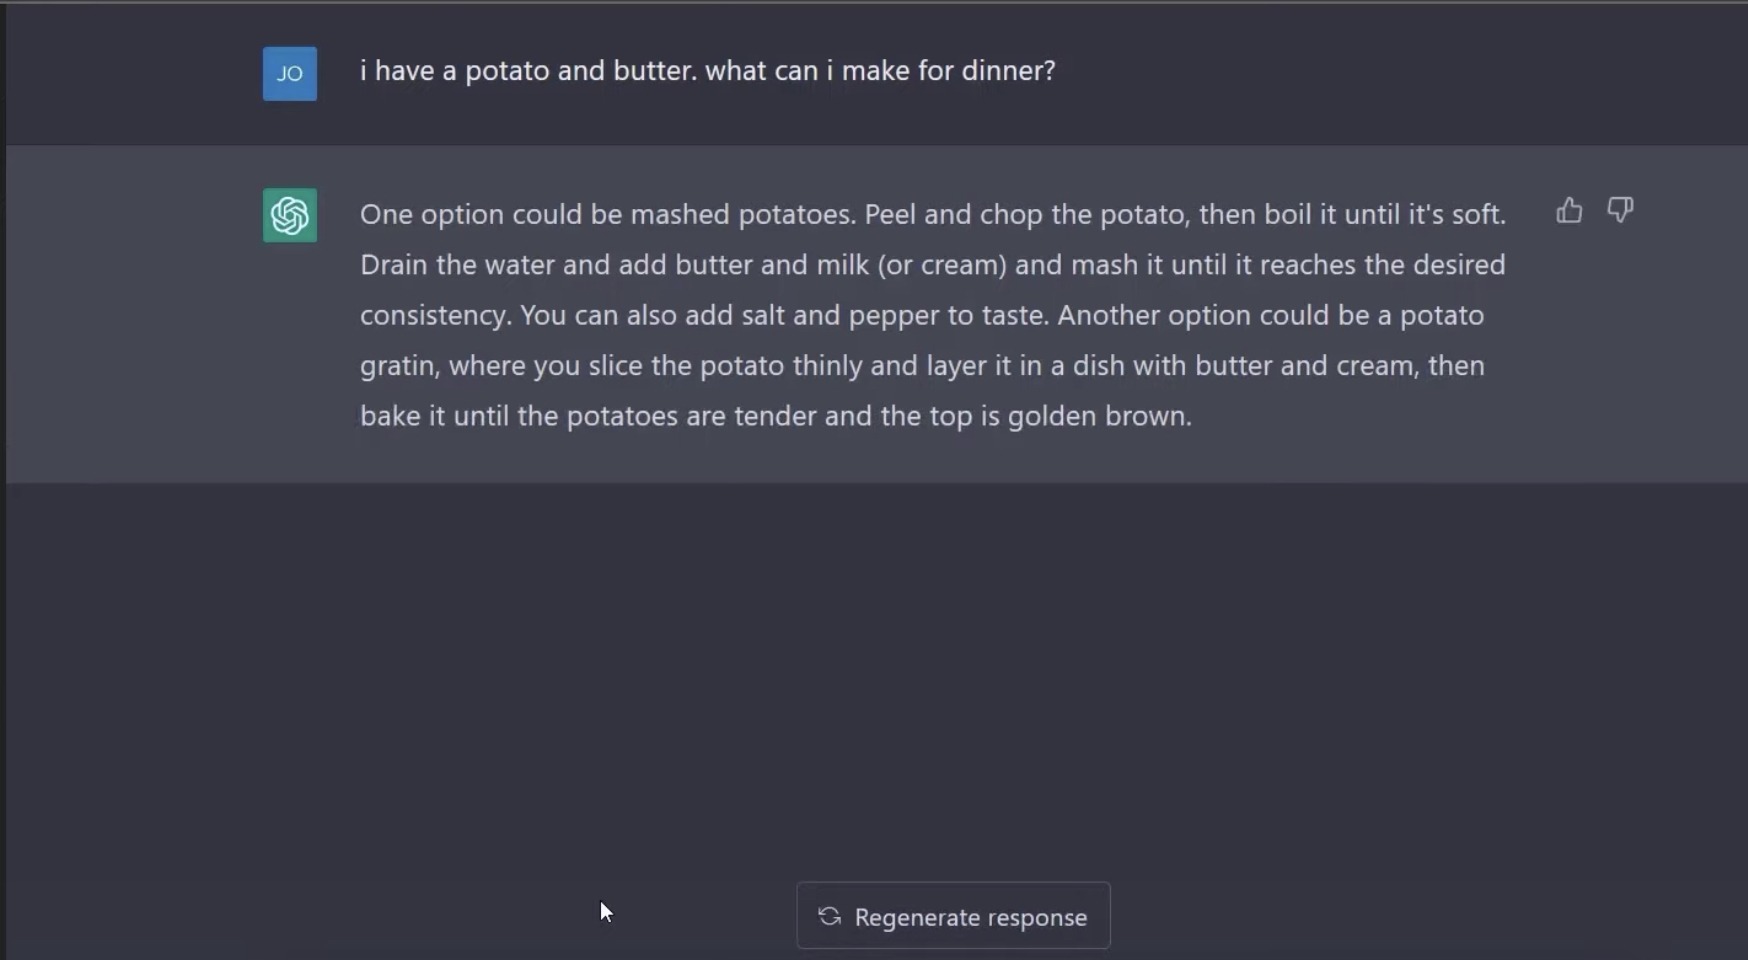Click the line starting 'One option could be'
1748x960 pixels.
point(933,215)
